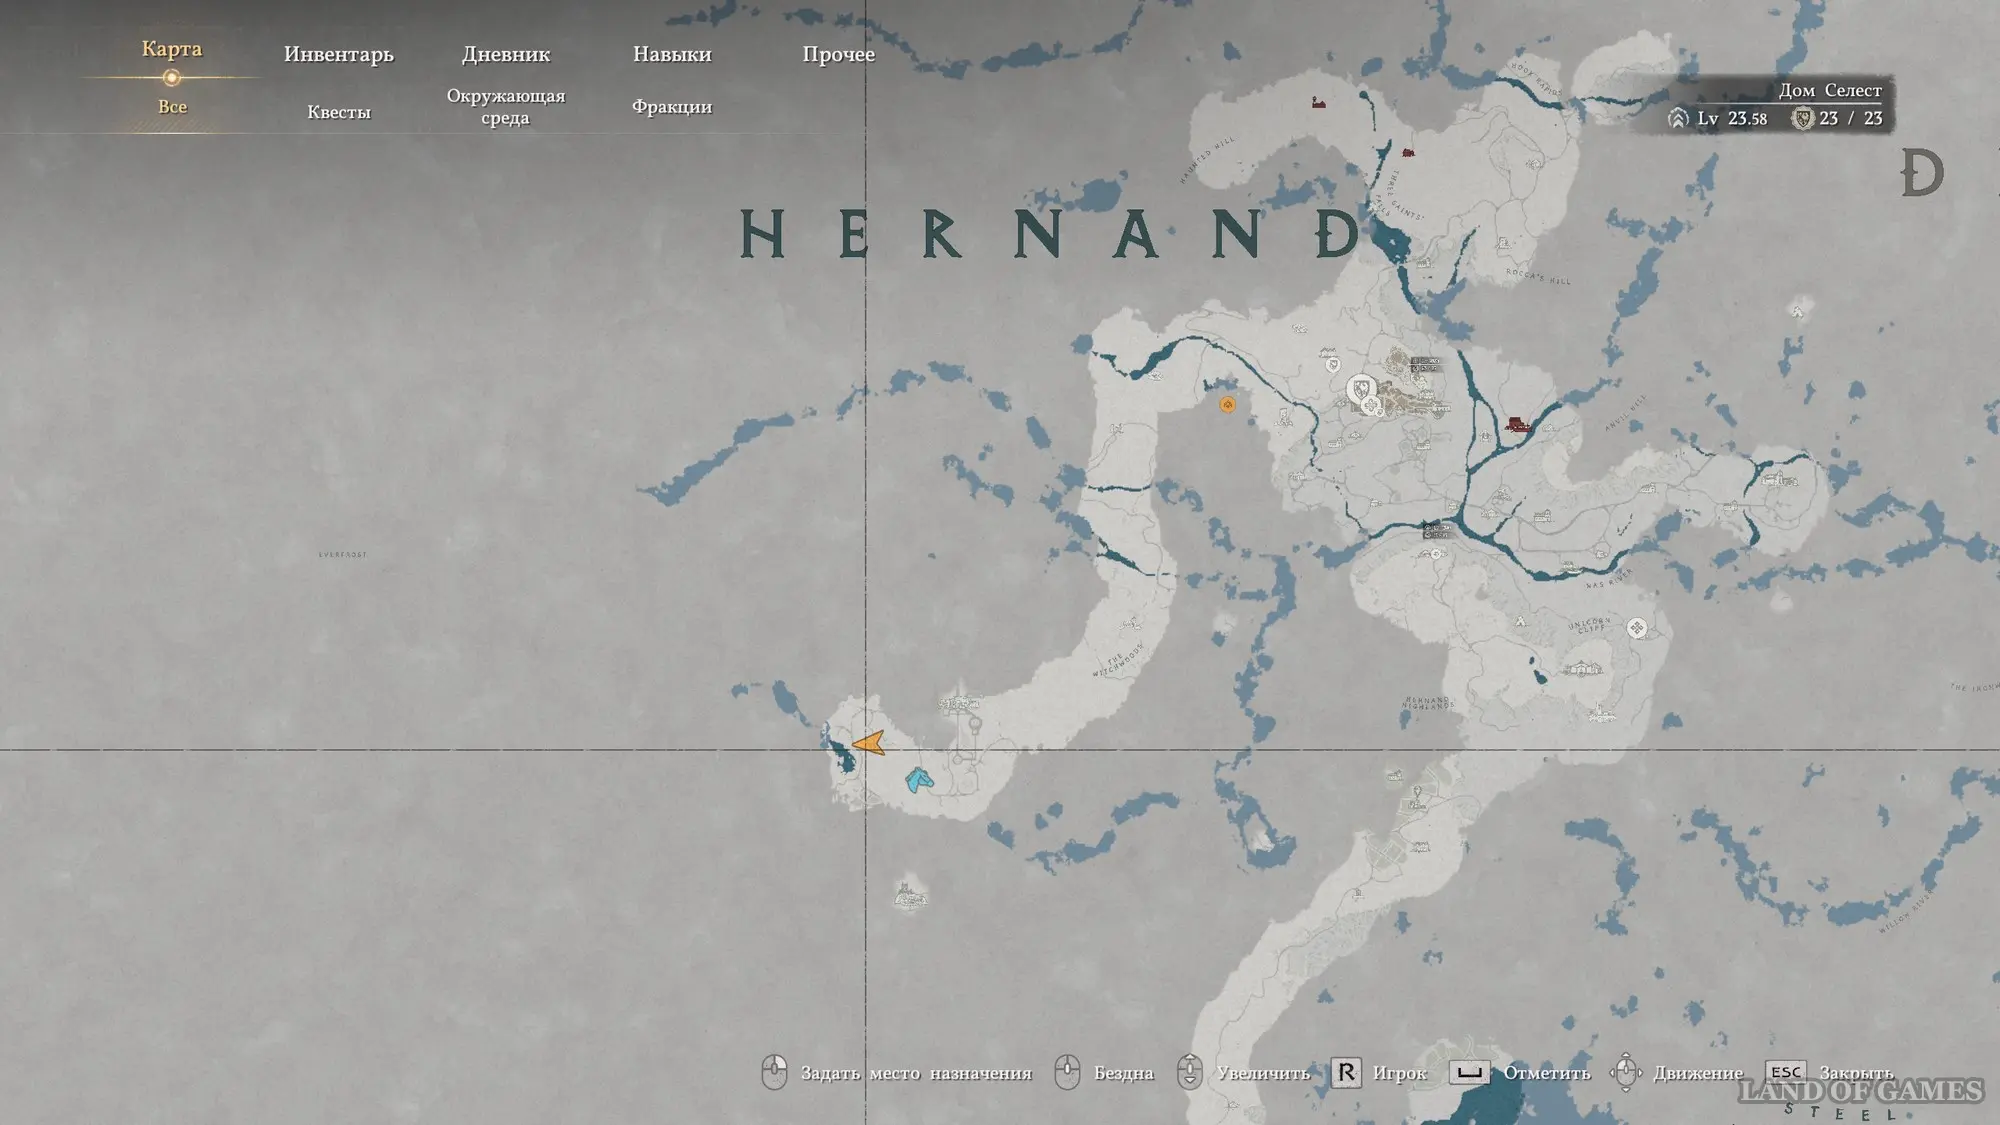Image resolution: width=2000 pixels, height=1125 pixels.
Task: Click the red marker at top-left of northern region
Action: pos(1318,102)
